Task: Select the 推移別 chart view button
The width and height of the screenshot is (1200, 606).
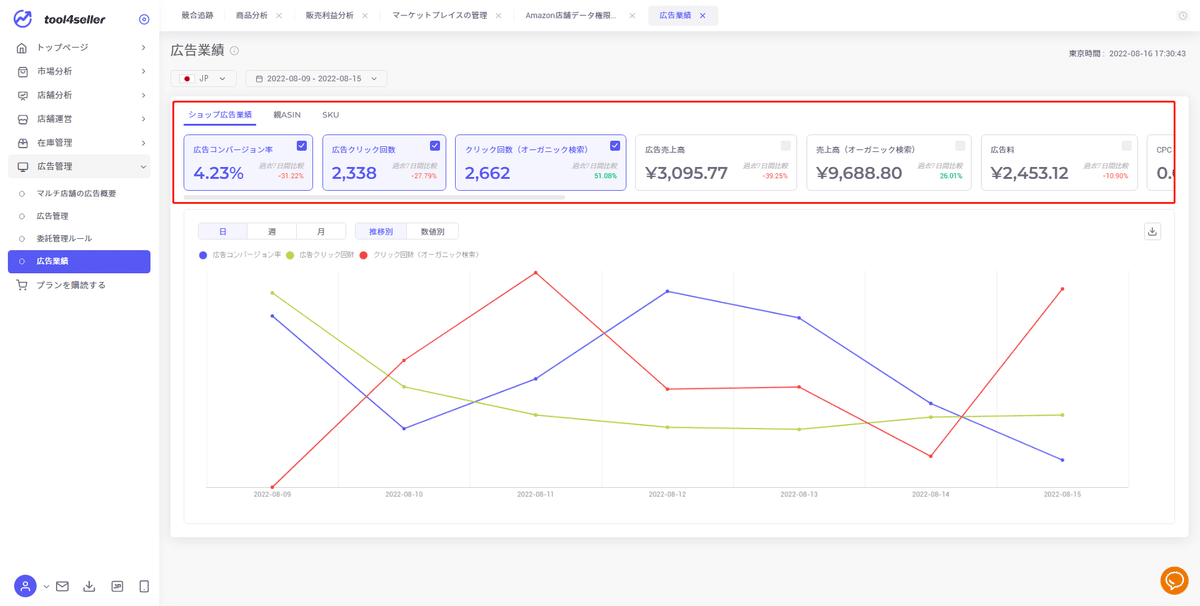Action: pyautogui.click(x=381, y=231)
